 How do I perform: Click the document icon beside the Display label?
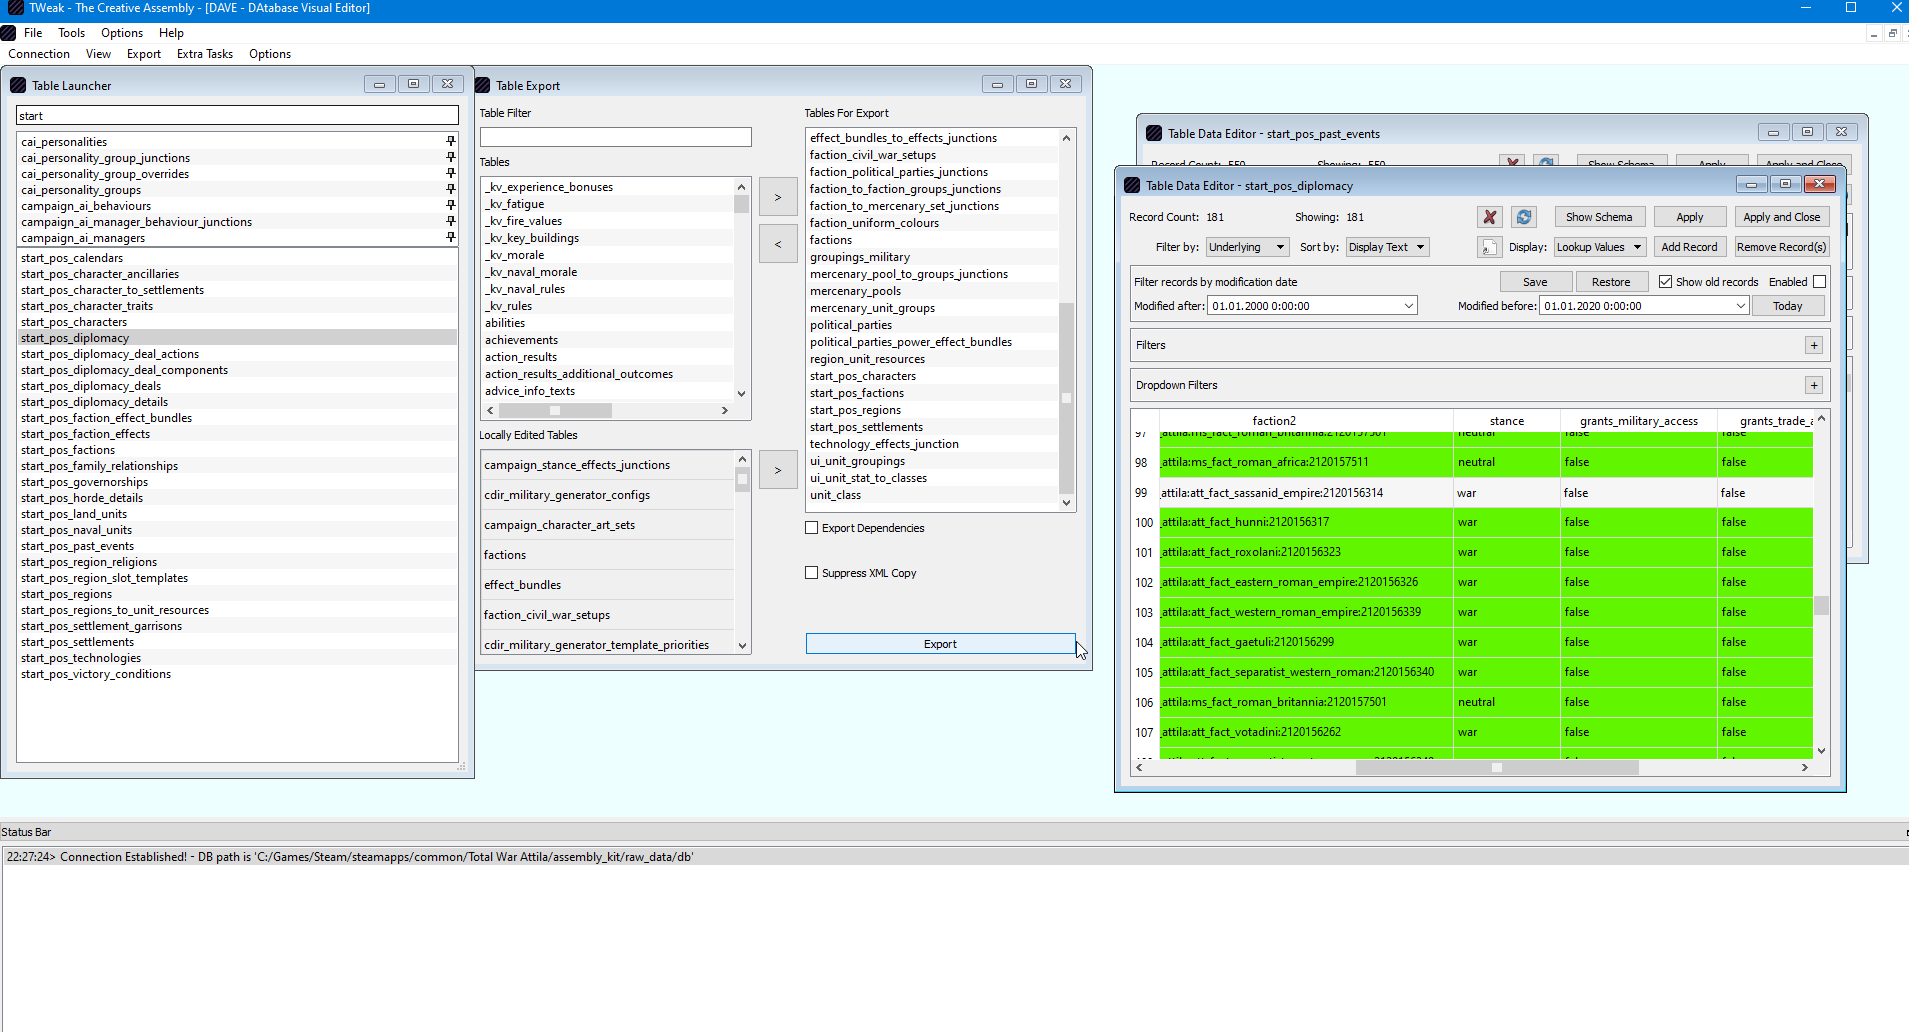[1489, 247]
